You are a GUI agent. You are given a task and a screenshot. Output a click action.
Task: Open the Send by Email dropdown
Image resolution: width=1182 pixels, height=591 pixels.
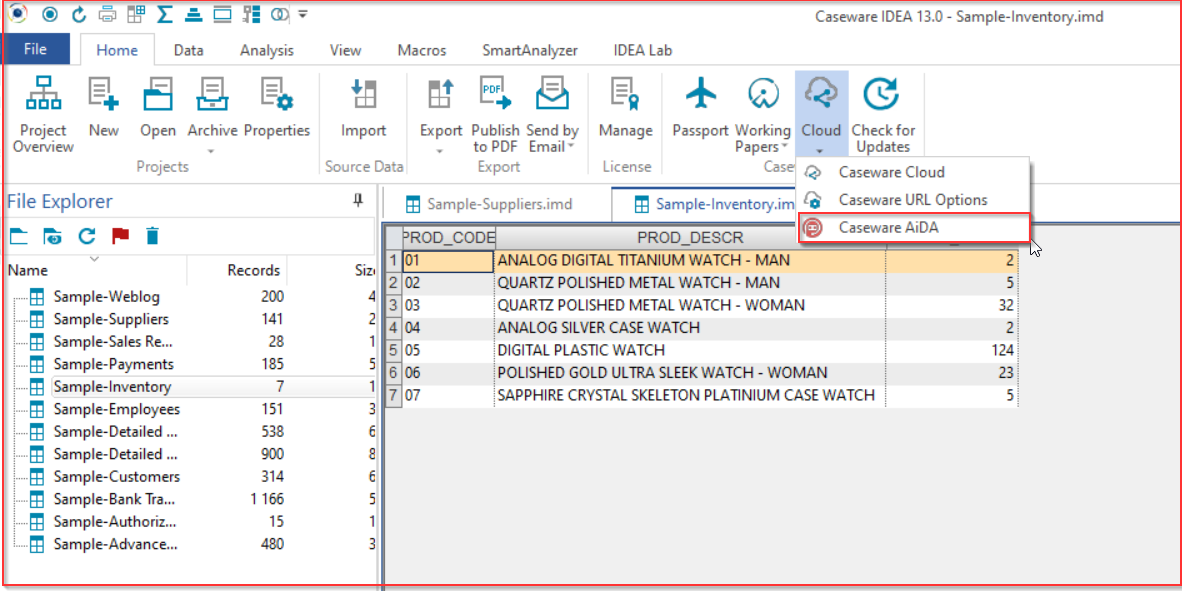(x=570, y=147)
